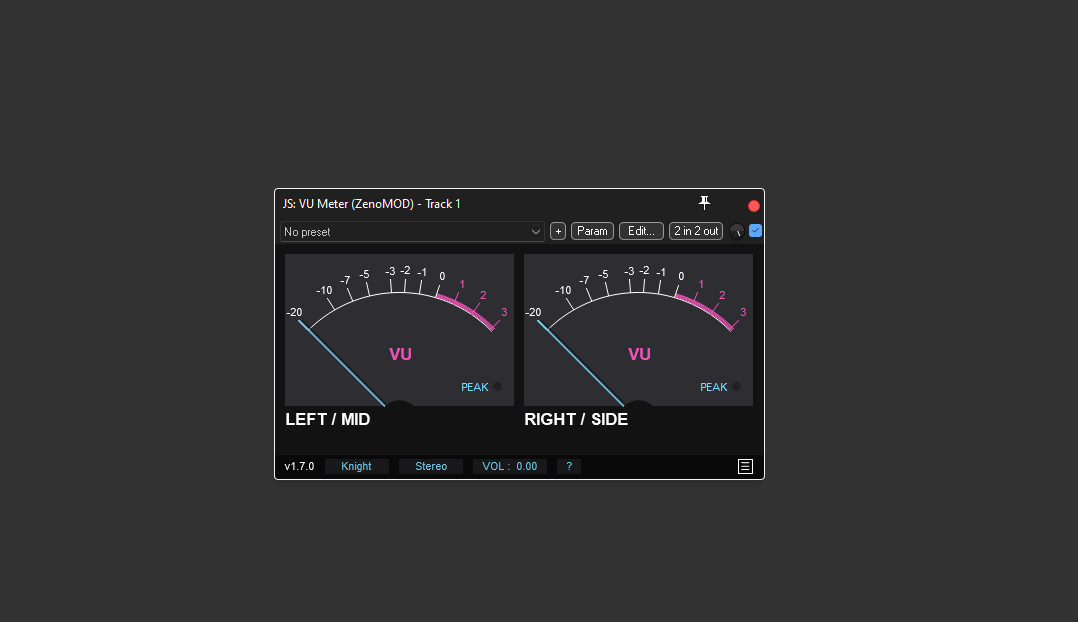
Task: Click the right meter VU label
Action: point(639,354)
